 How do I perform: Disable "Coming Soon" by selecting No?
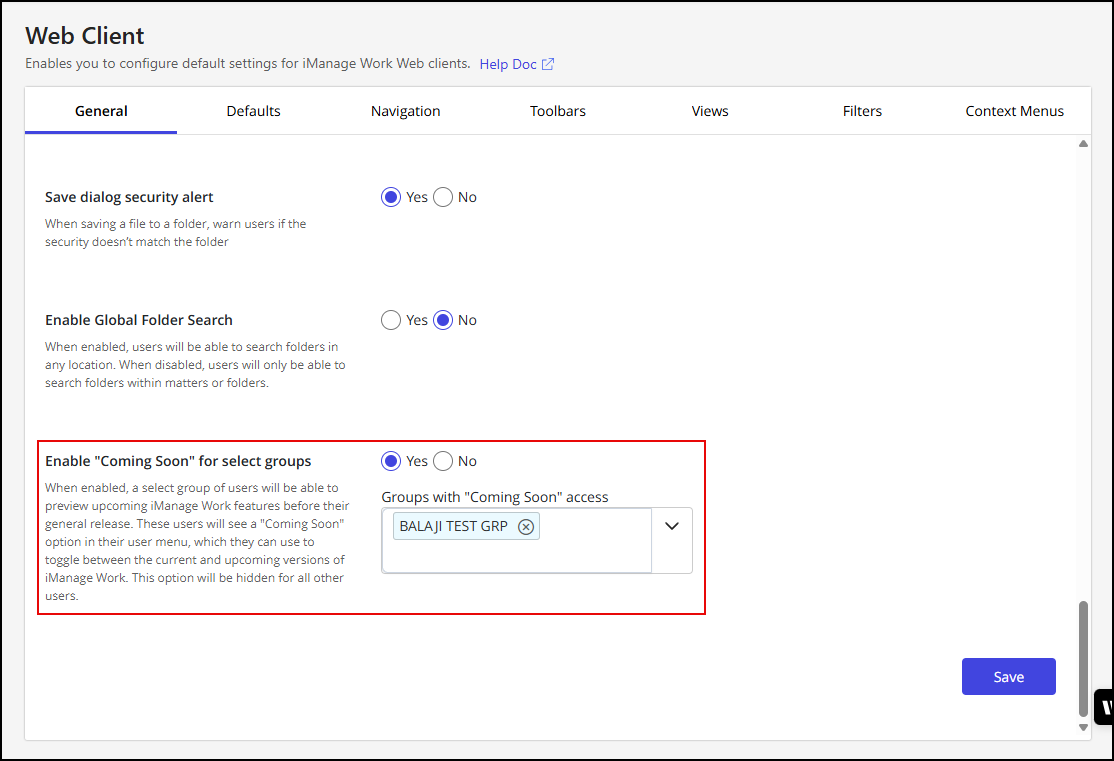click(443, 461)
